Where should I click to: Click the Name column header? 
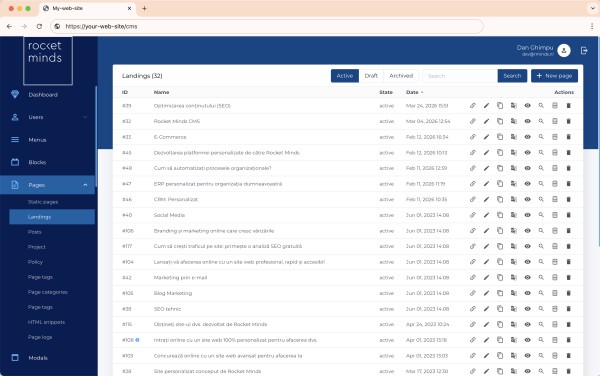[161, 92]
